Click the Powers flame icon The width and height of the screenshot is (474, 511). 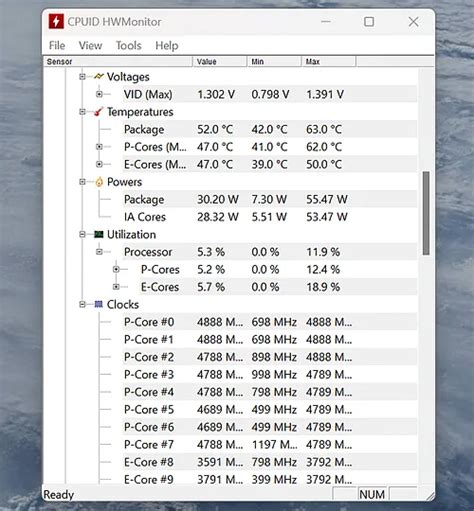tap(99, 182)
